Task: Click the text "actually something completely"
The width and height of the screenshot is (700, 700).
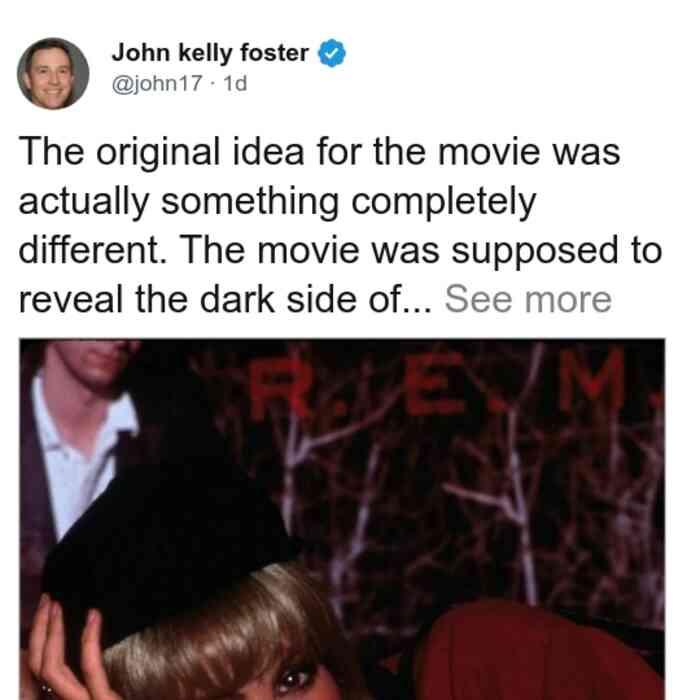Action: [277, 202]
